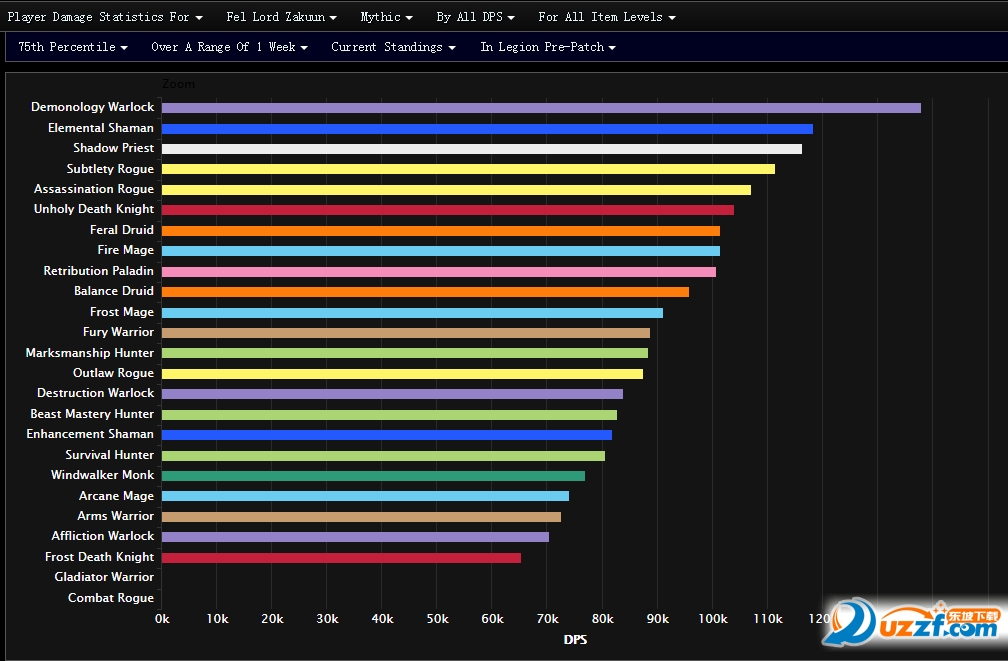Open 'Over A Range Of 1 Week' menu

click(230, 47)
